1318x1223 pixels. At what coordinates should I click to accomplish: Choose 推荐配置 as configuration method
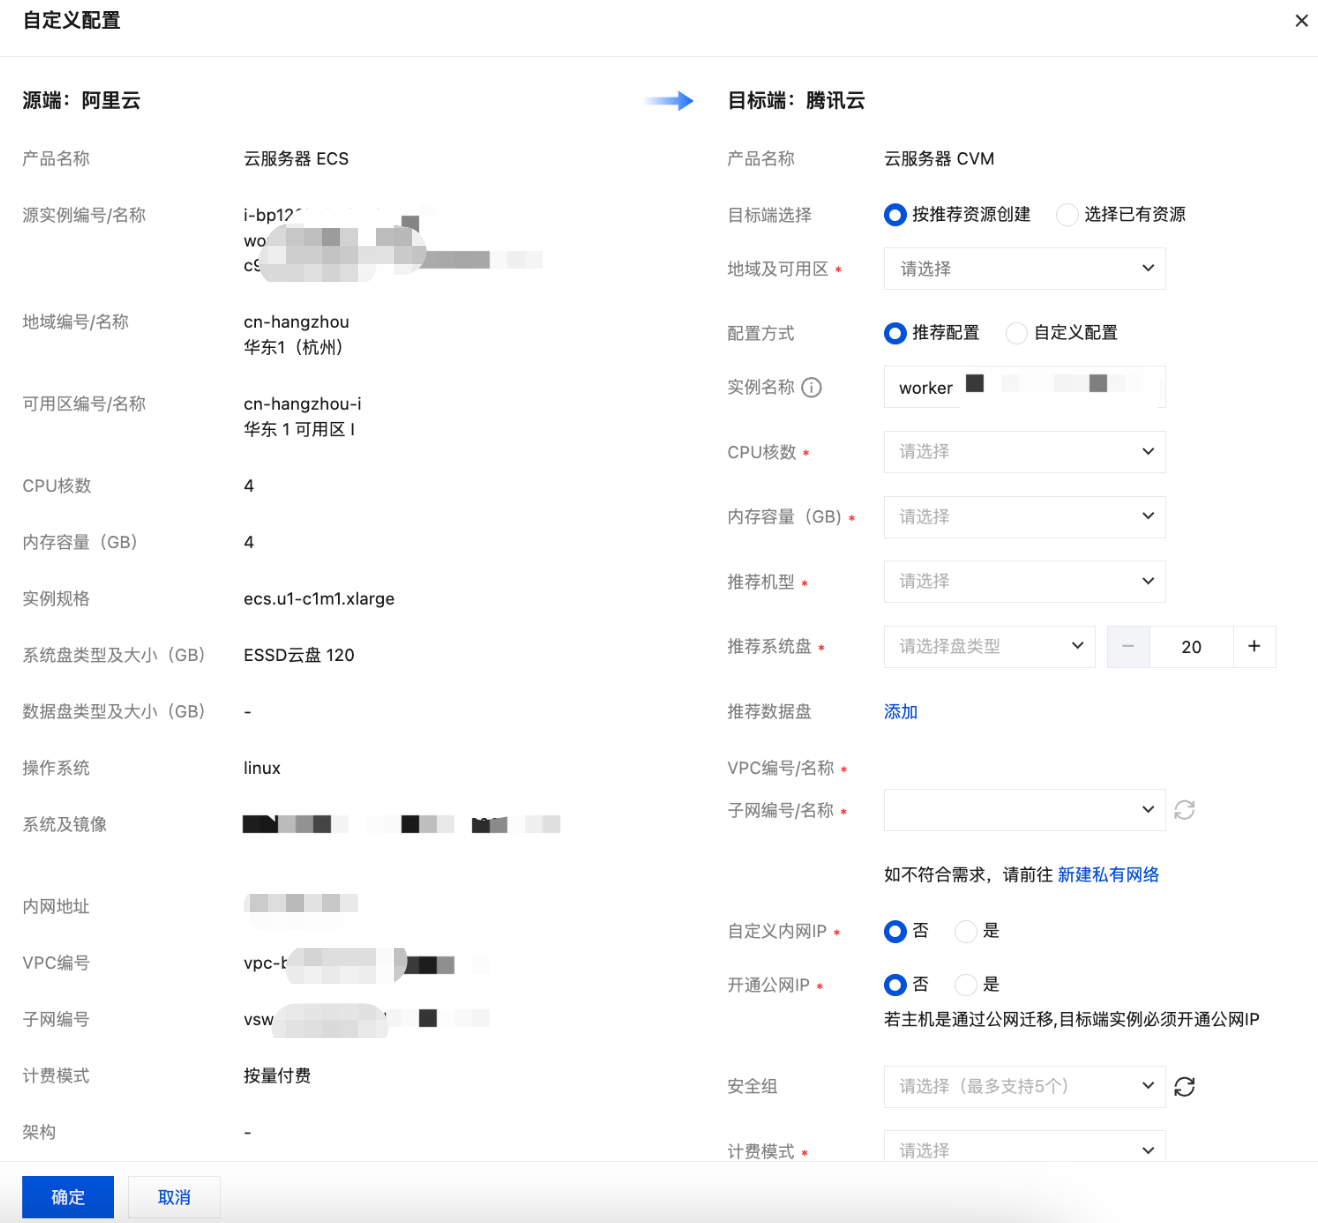[x=895, y=333]
